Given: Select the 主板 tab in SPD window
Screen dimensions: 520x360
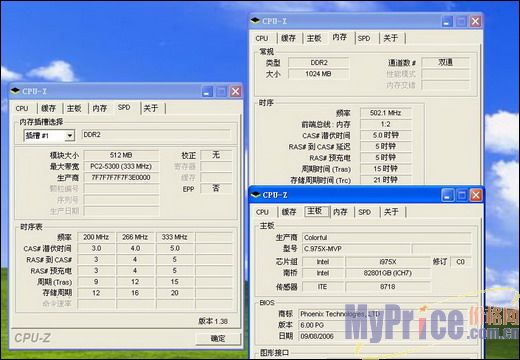Looking at the screenshot, I should tap(74, 108).
